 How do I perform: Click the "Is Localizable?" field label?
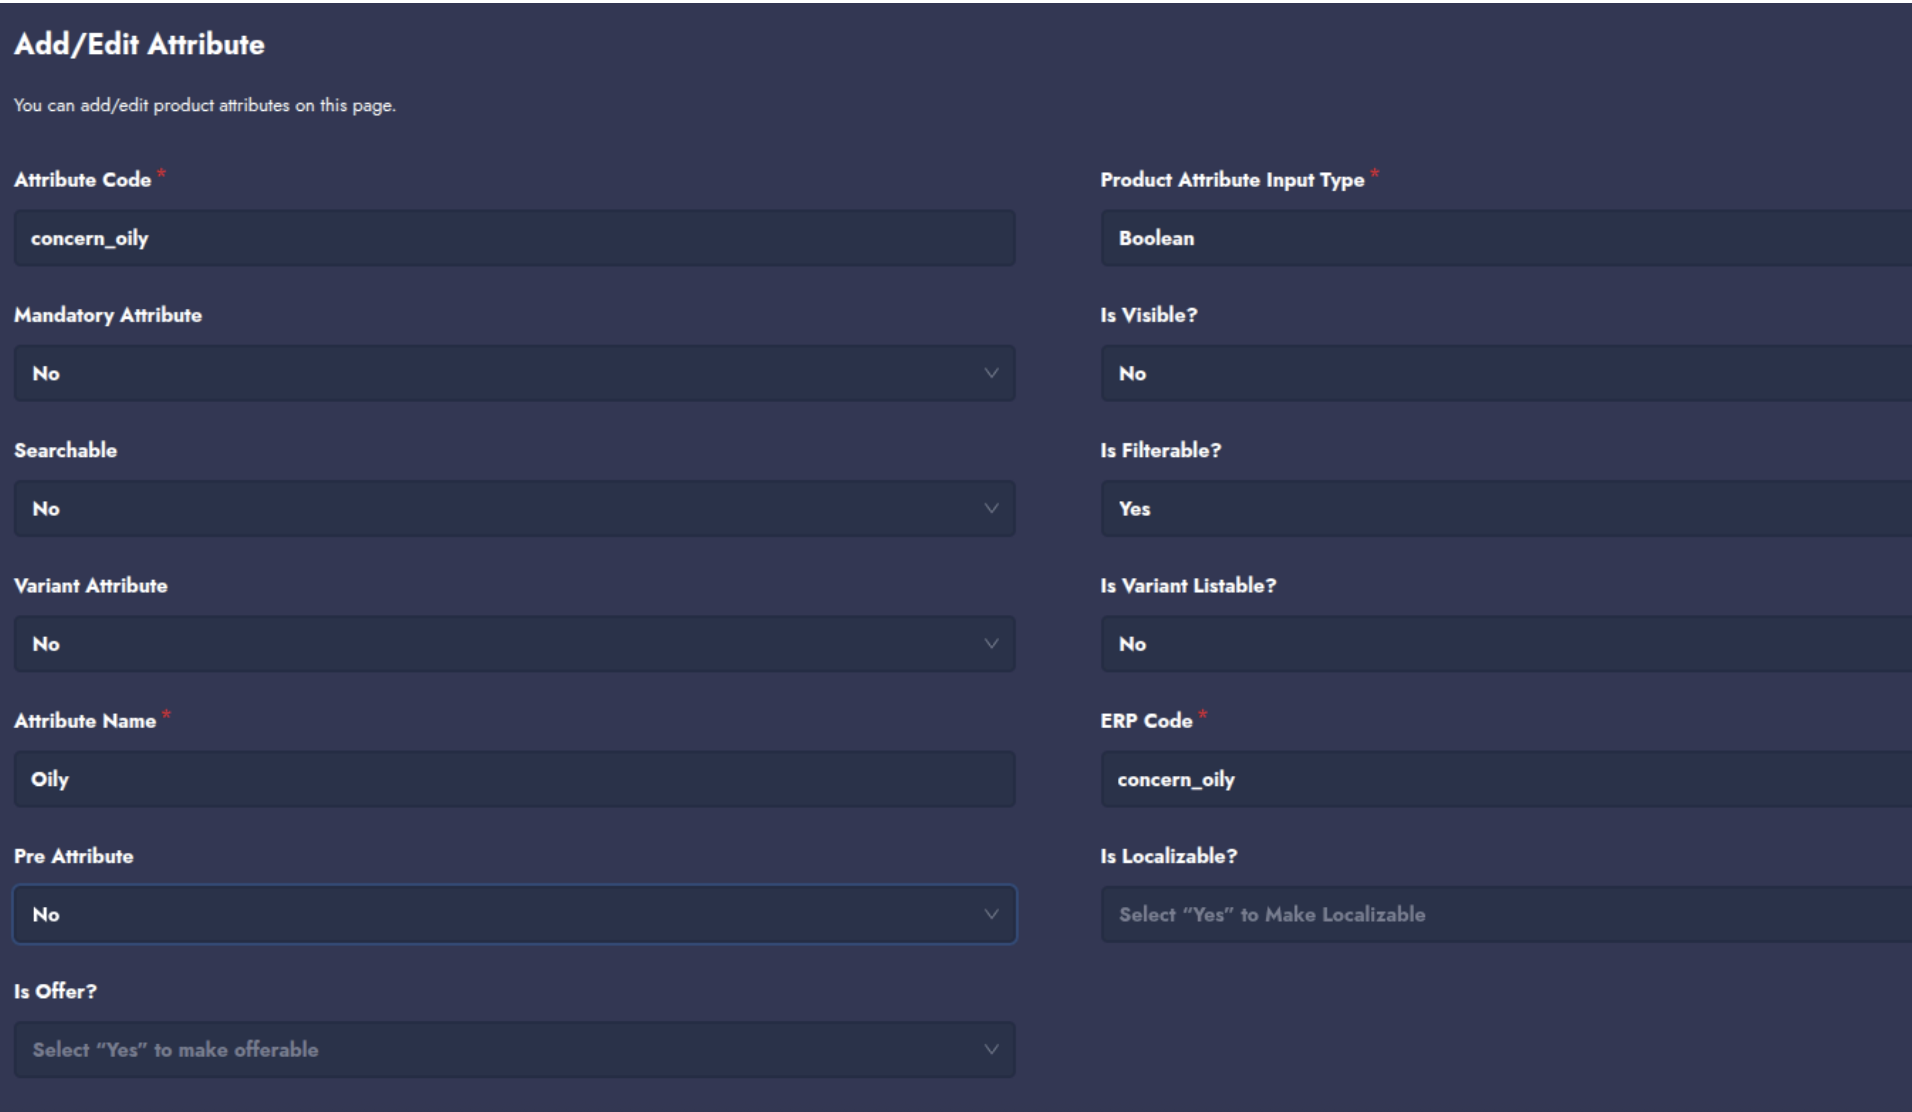1168,856
